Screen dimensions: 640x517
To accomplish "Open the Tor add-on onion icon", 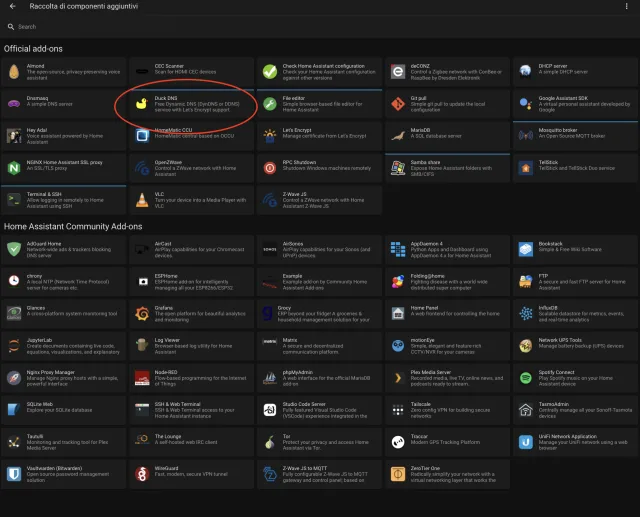I will [269, 441].
